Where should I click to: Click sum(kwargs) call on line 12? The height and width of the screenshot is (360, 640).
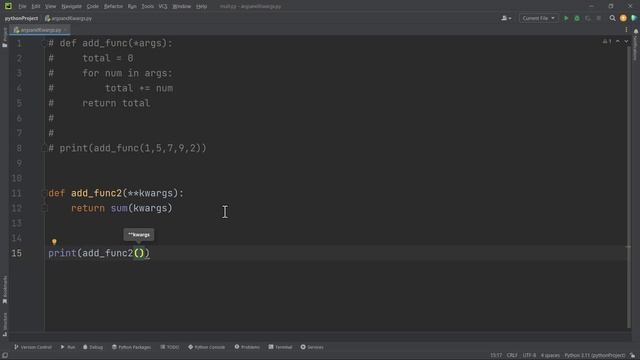142,208
